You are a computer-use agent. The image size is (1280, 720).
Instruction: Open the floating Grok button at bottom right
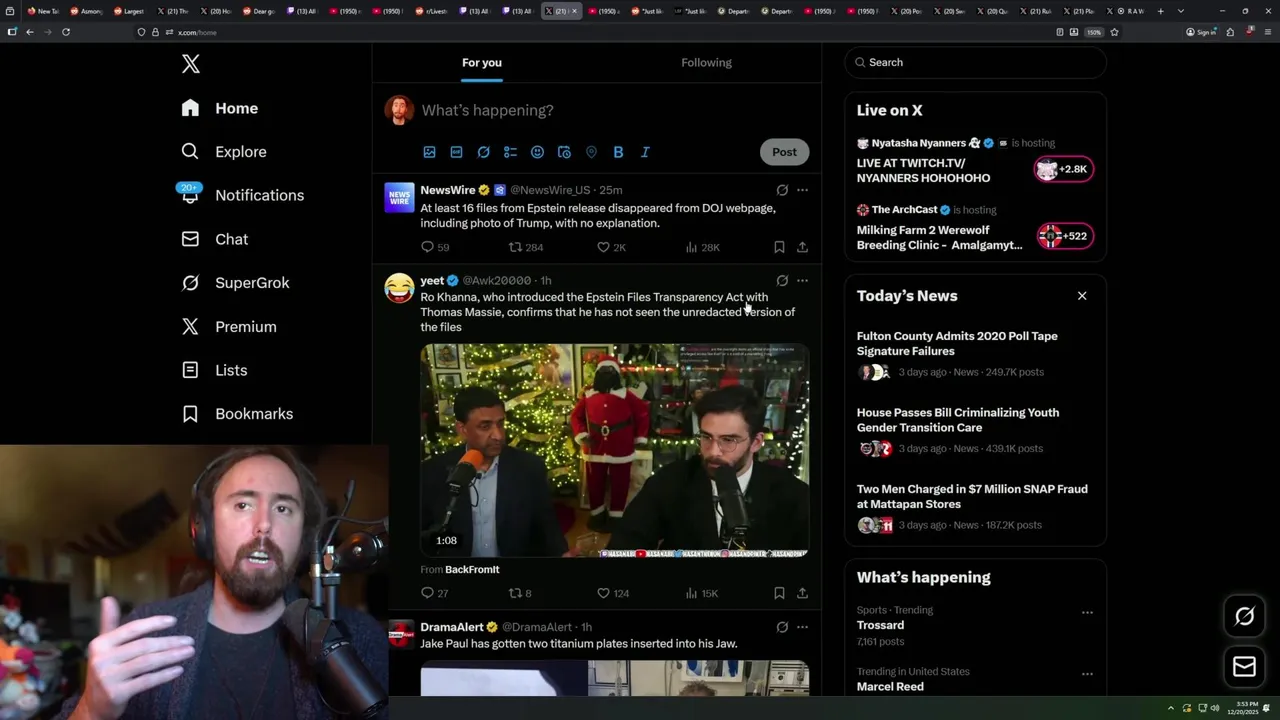1244,617
